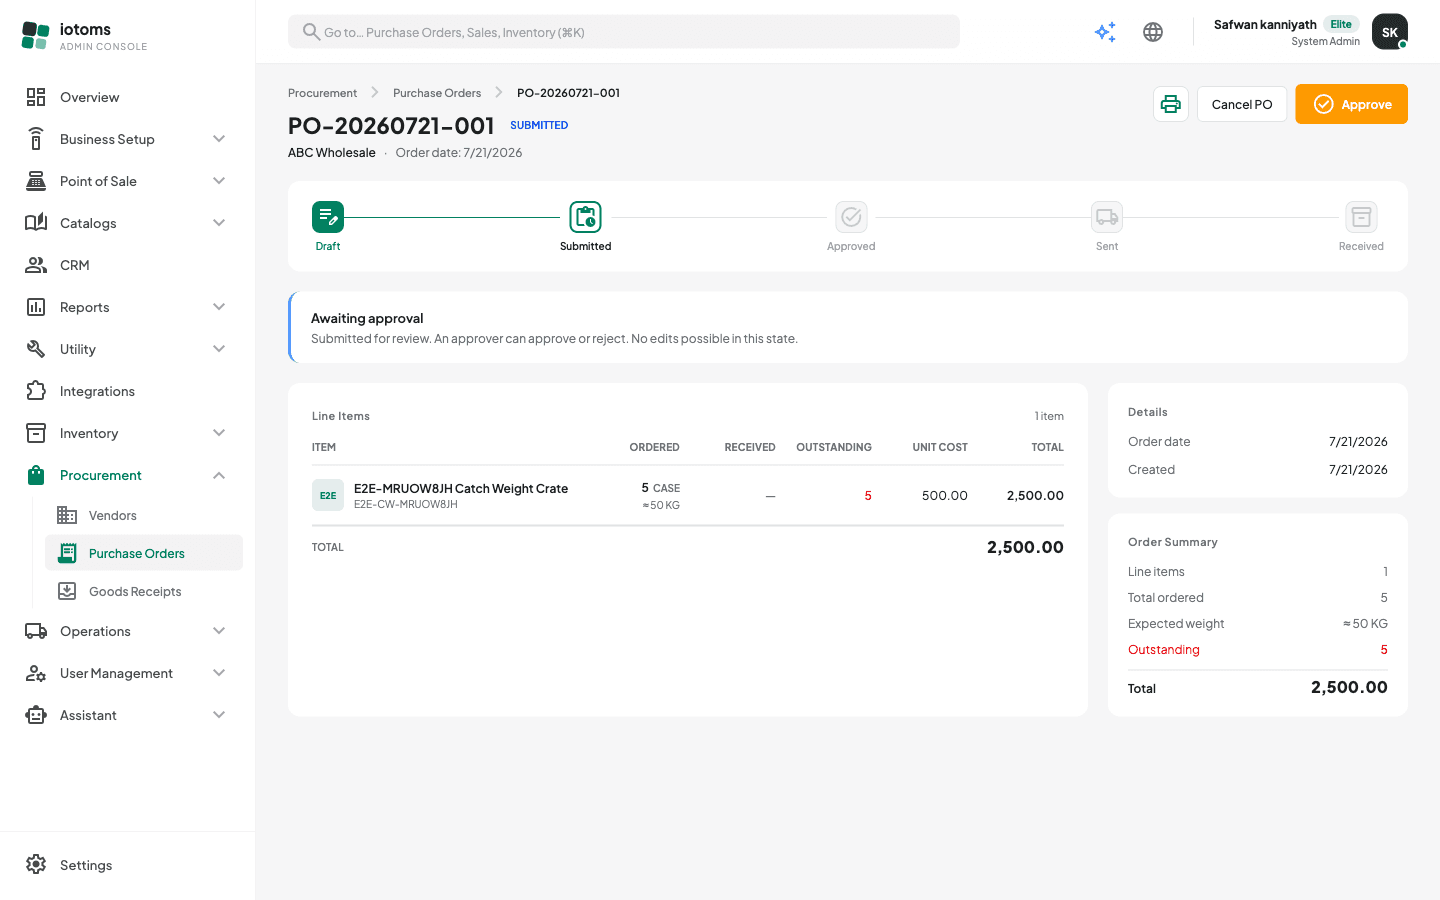Open the CRM menu item

pyautogui.click(x=128, y=265)
